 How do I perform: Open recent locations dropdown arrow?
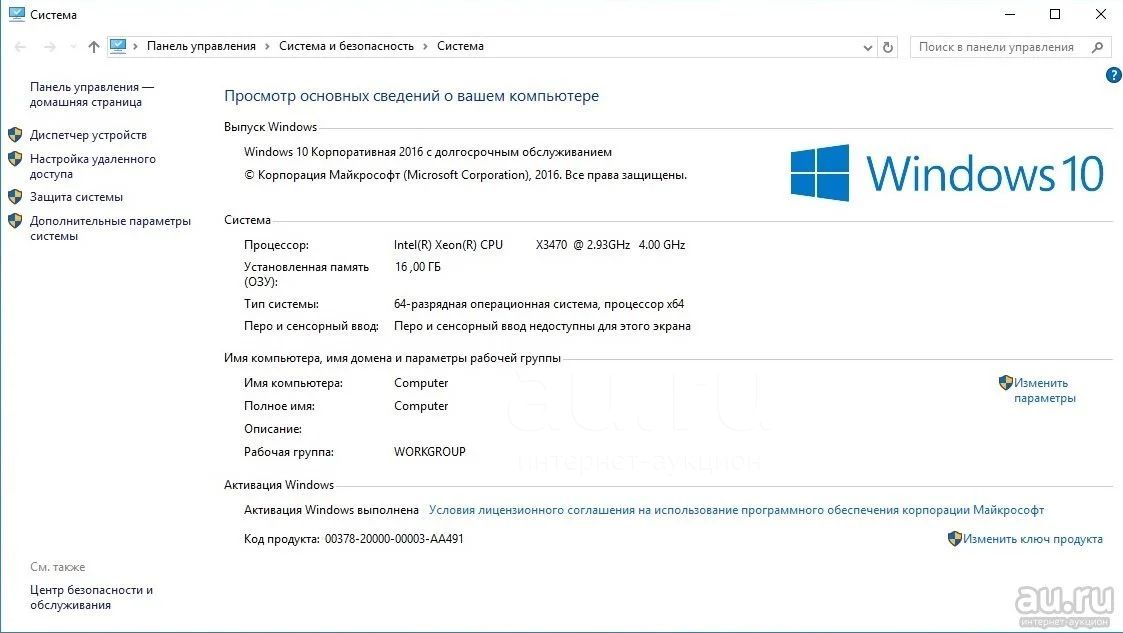(x=72, y=47)
